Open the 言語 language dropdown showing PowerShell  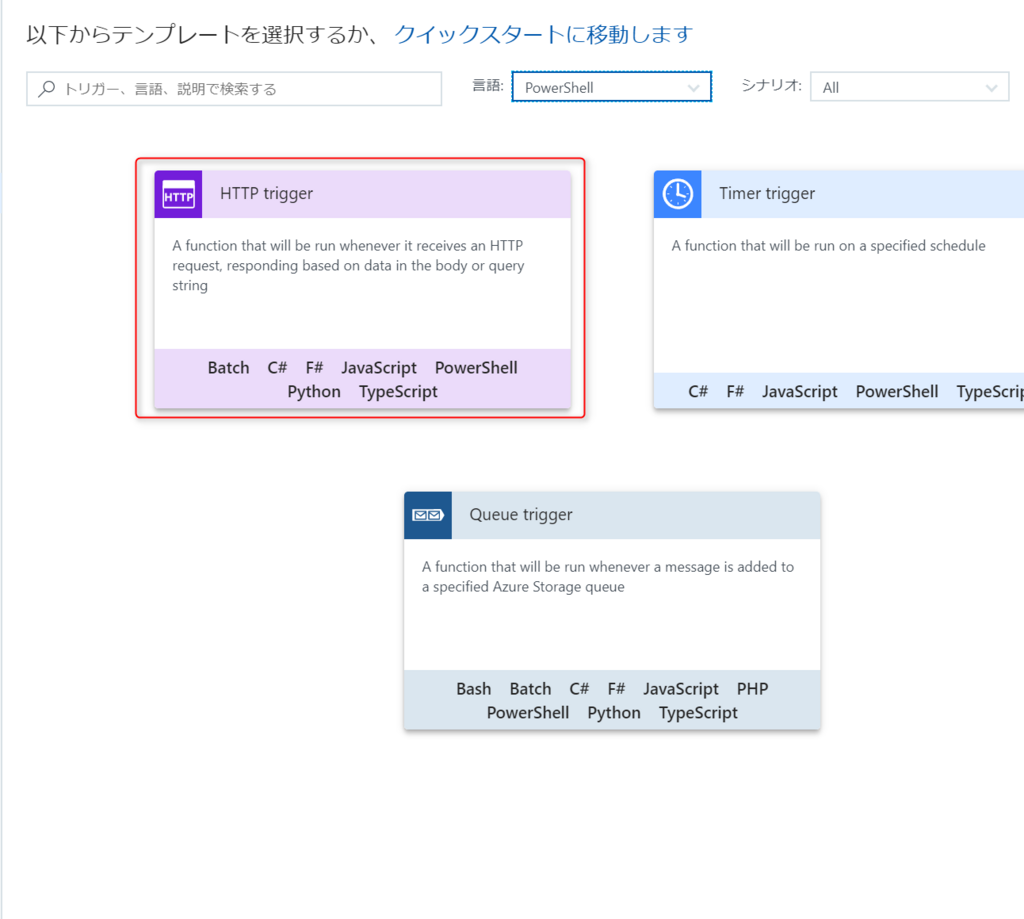tap(611, 86)
